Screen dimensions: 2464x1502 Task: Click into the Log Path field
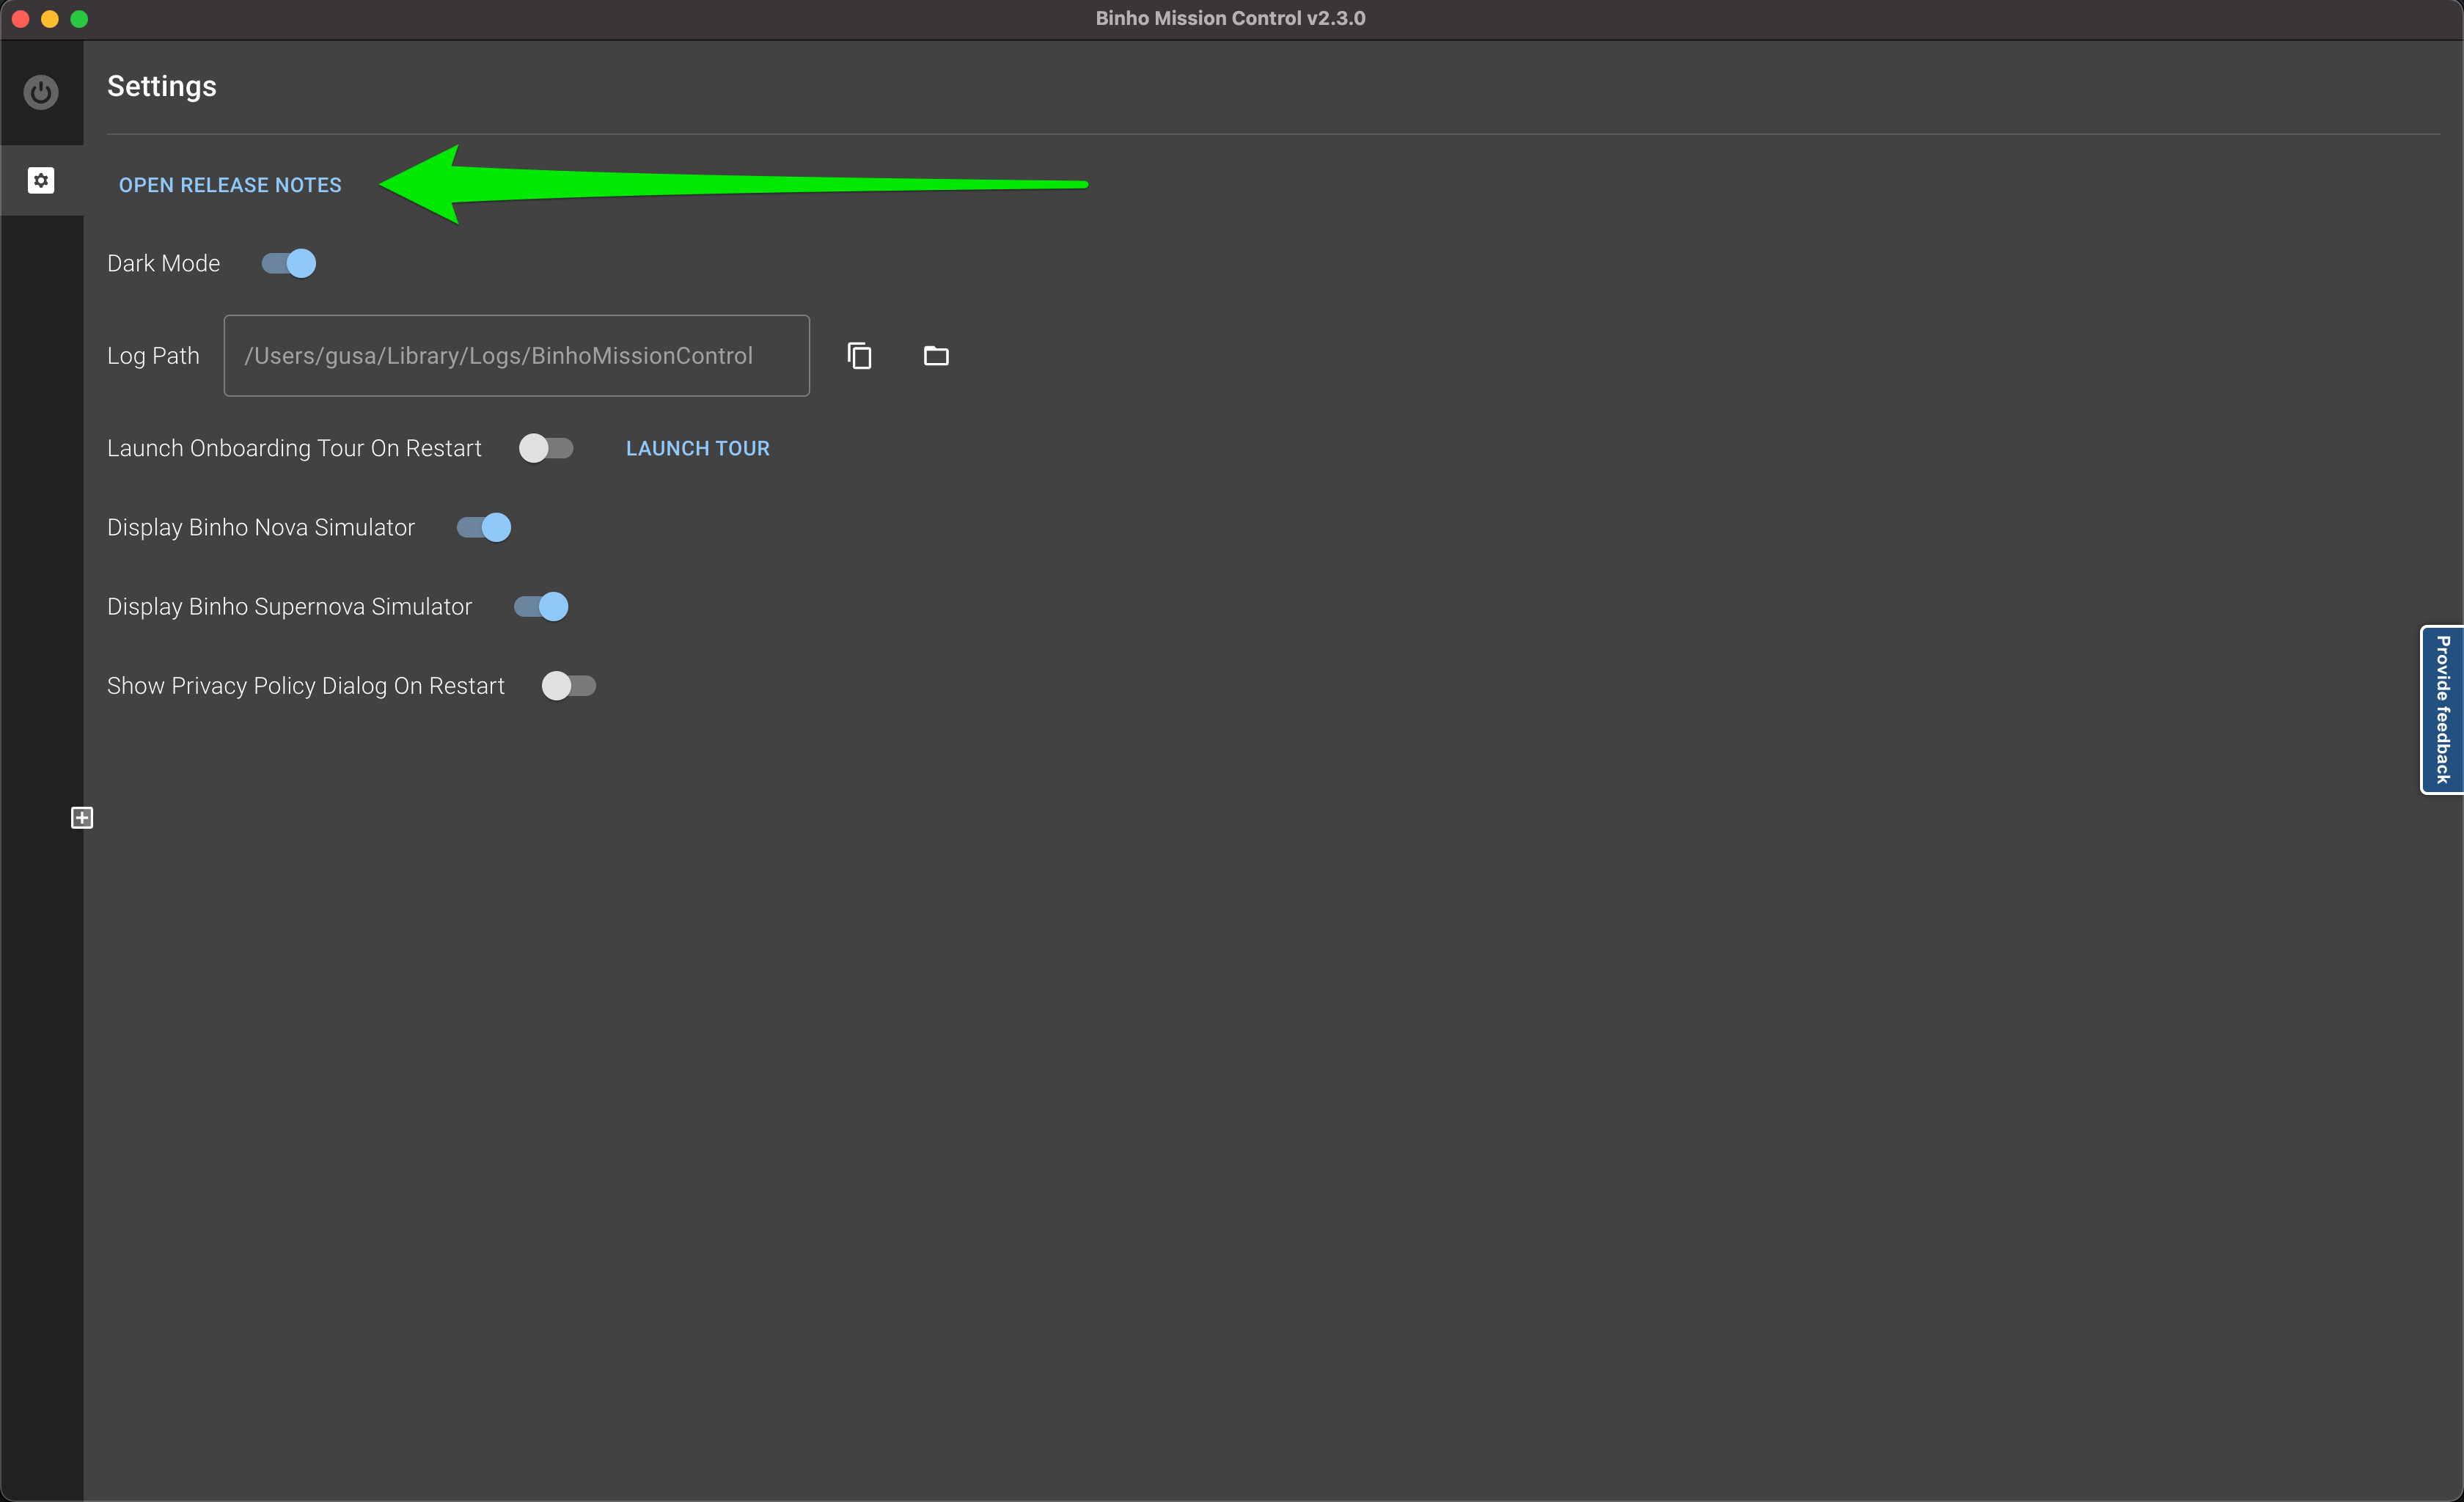coord(517,356)
